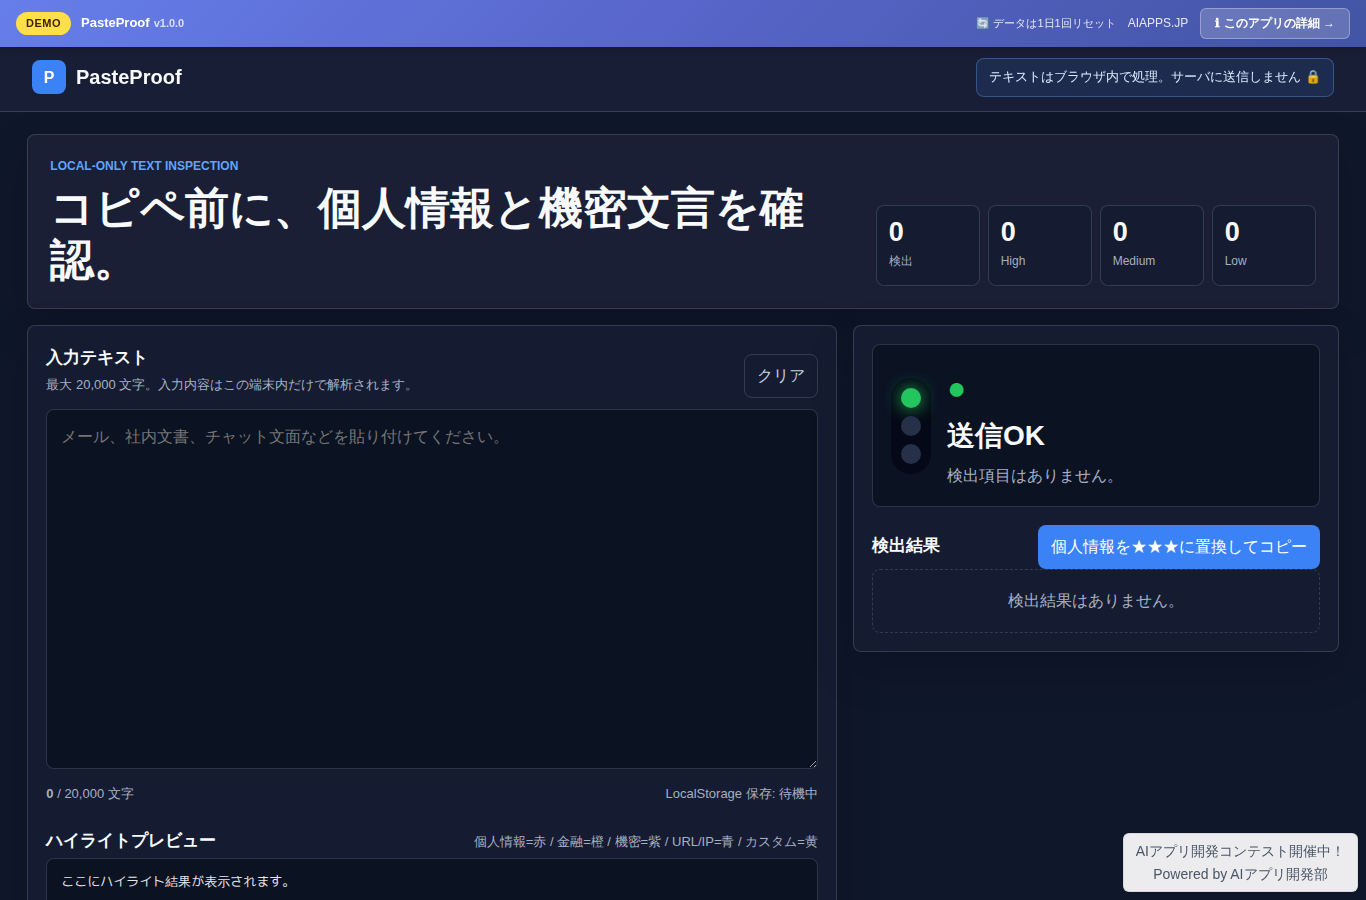Click the blue PasteProof P logo icon
1366x900 pixels.
pos(49,77)
